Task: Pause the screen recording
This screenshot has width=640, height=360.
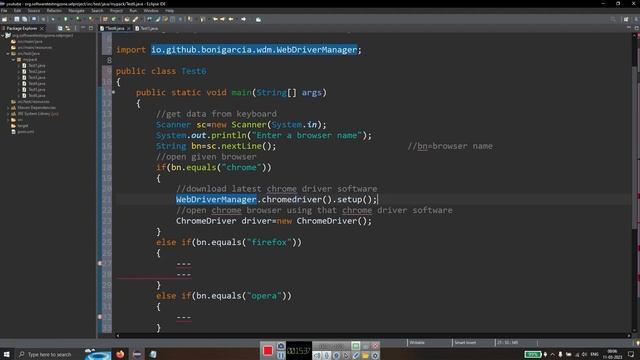Action: coord(281,356)
